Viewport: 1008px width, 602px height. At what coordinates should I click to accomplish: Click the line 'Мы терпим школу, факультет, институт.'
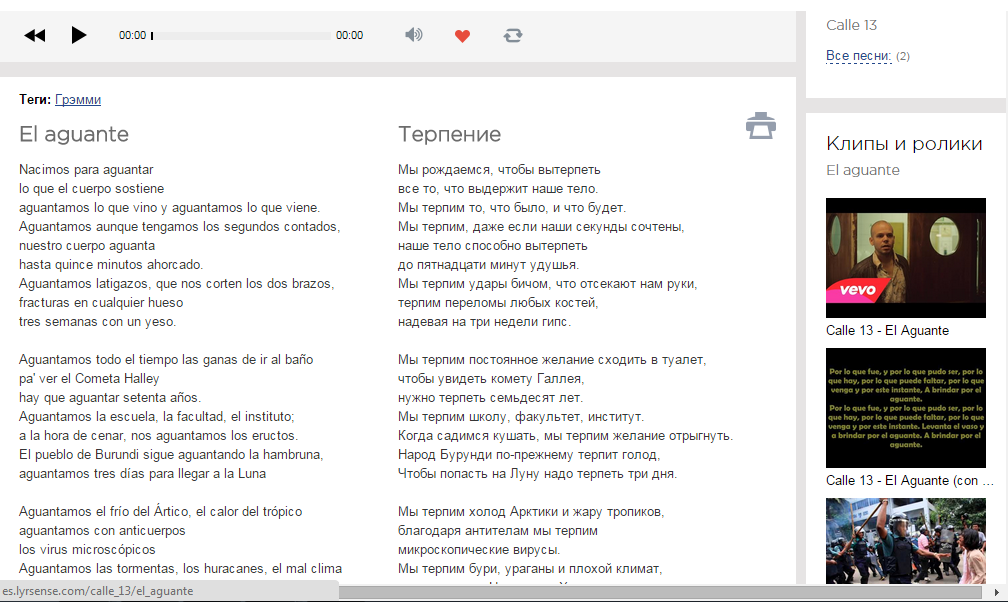coord(521,417)
